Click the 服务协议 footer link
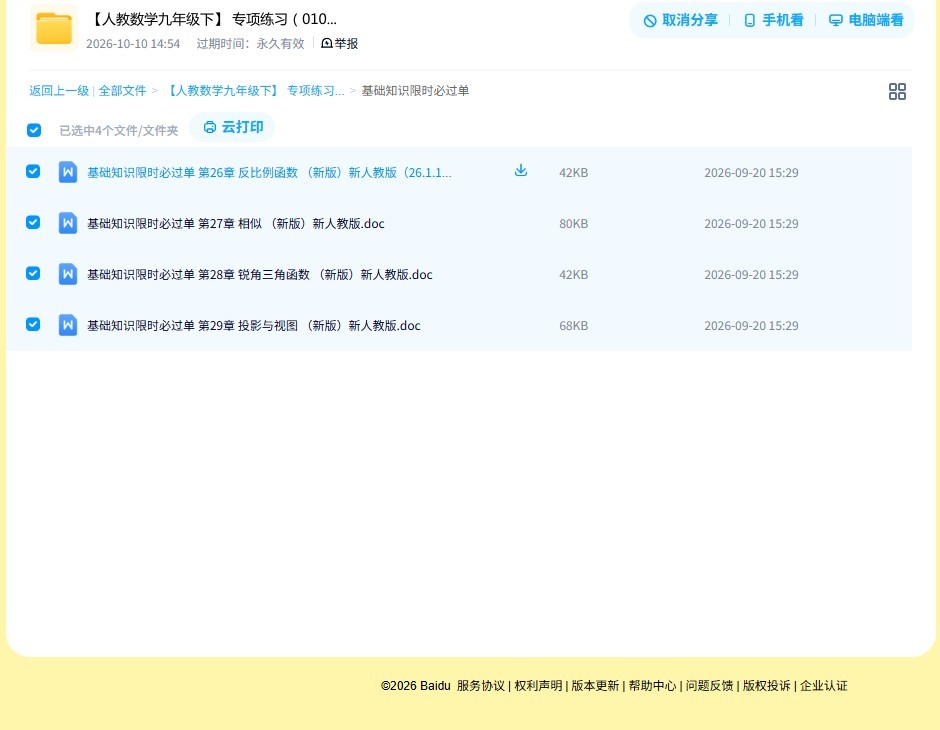The image size is (940, 730). click(481, 686)
